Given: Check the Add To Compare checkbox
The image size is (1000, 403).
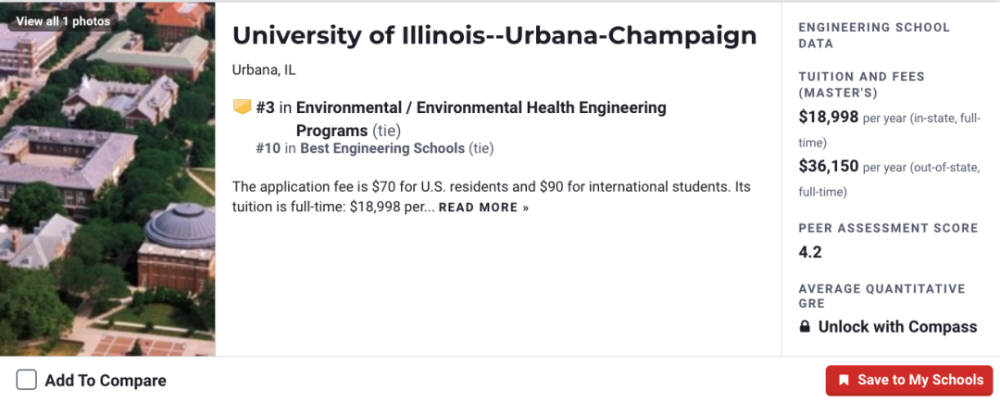Looking at the screenshot, I should point(27,380).
